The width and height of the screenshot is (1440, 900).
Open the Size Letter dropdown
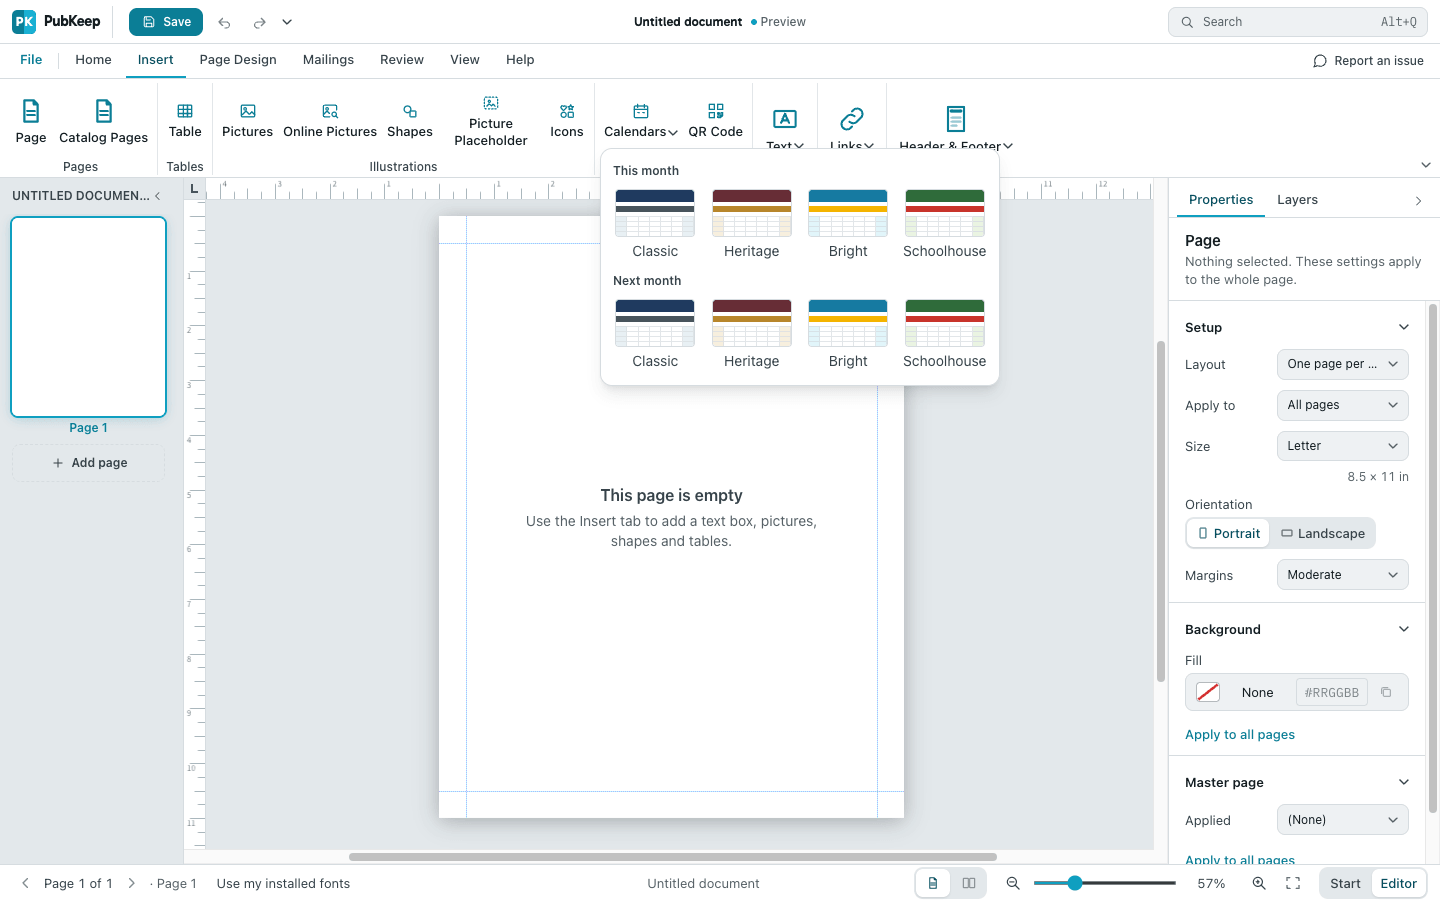(x=1343, y=446)
